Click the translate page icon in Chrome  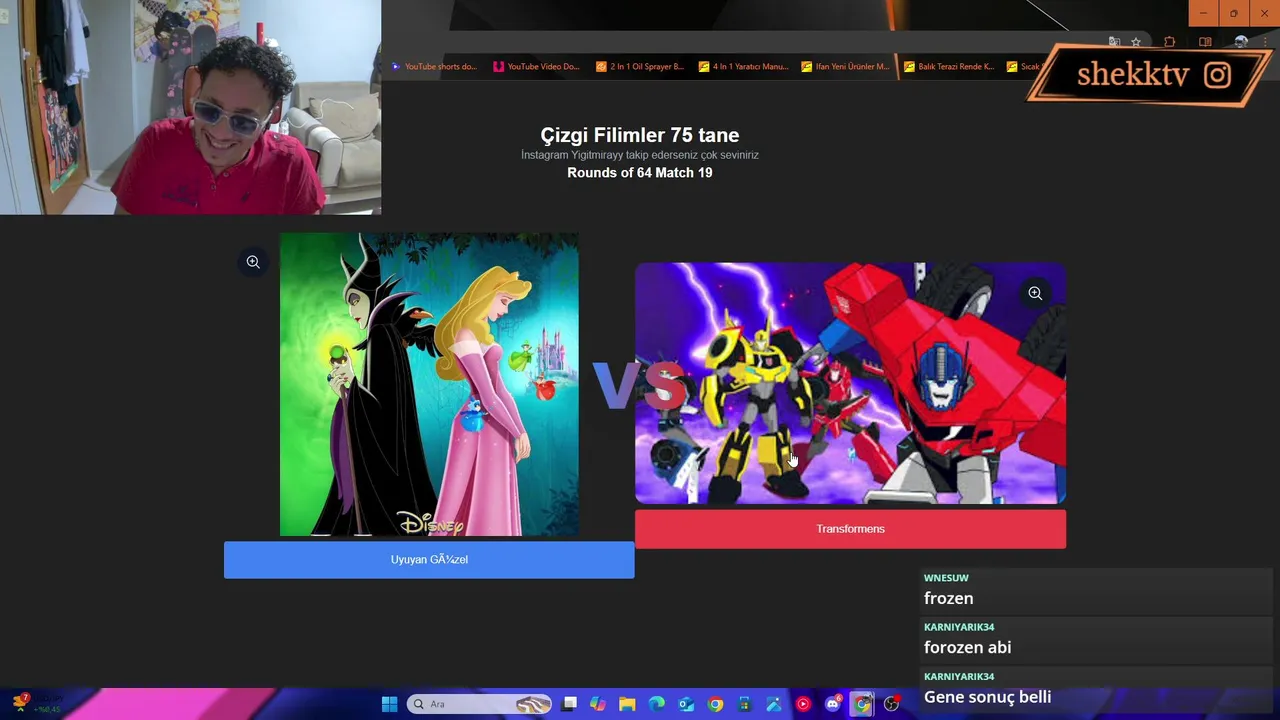(x=1114, y=42)
